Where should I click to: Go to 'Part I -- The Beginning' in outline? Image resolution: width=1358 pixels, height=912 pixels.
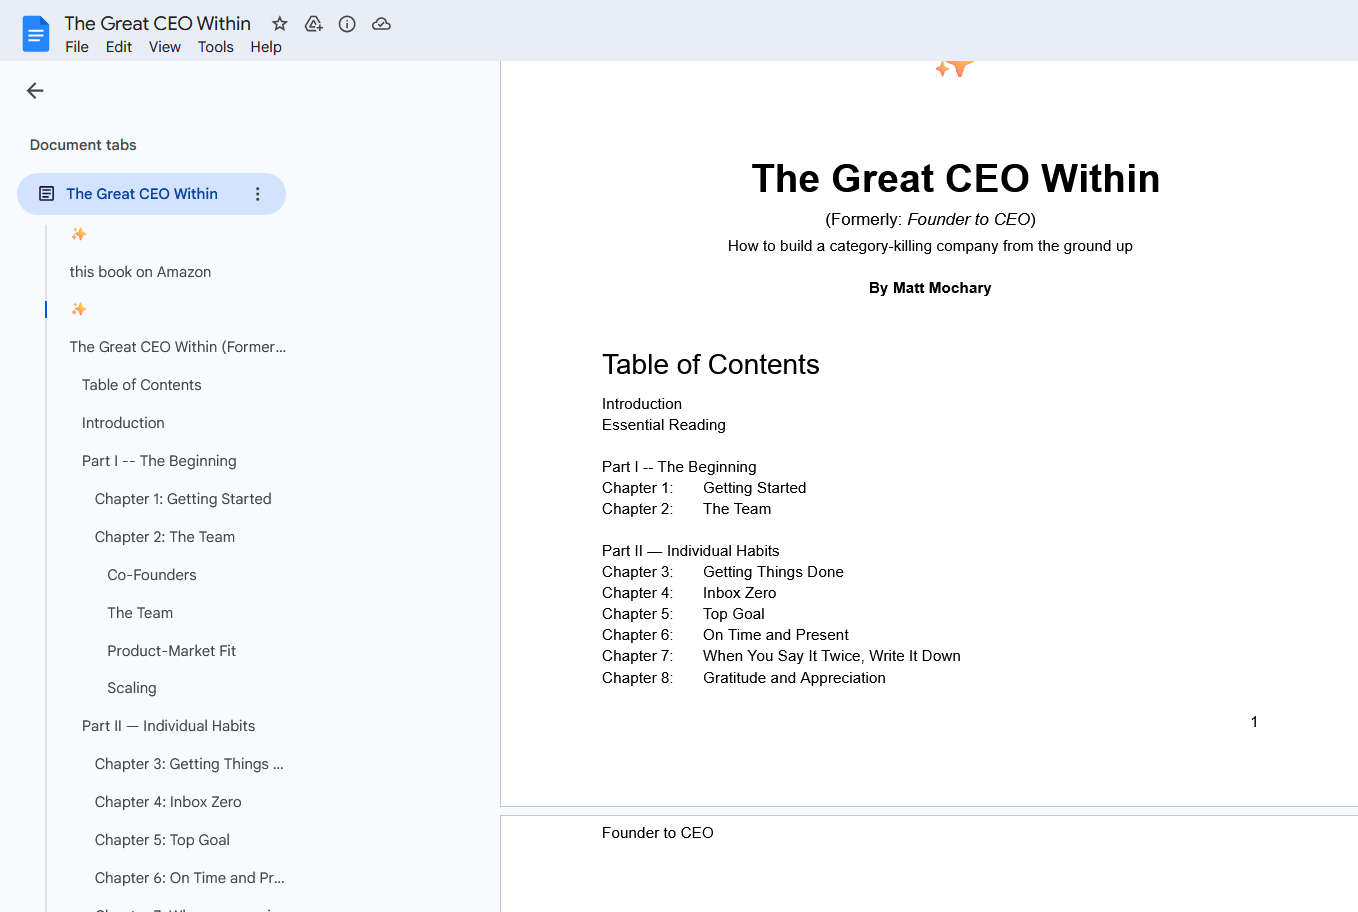[x=159, y=461]
